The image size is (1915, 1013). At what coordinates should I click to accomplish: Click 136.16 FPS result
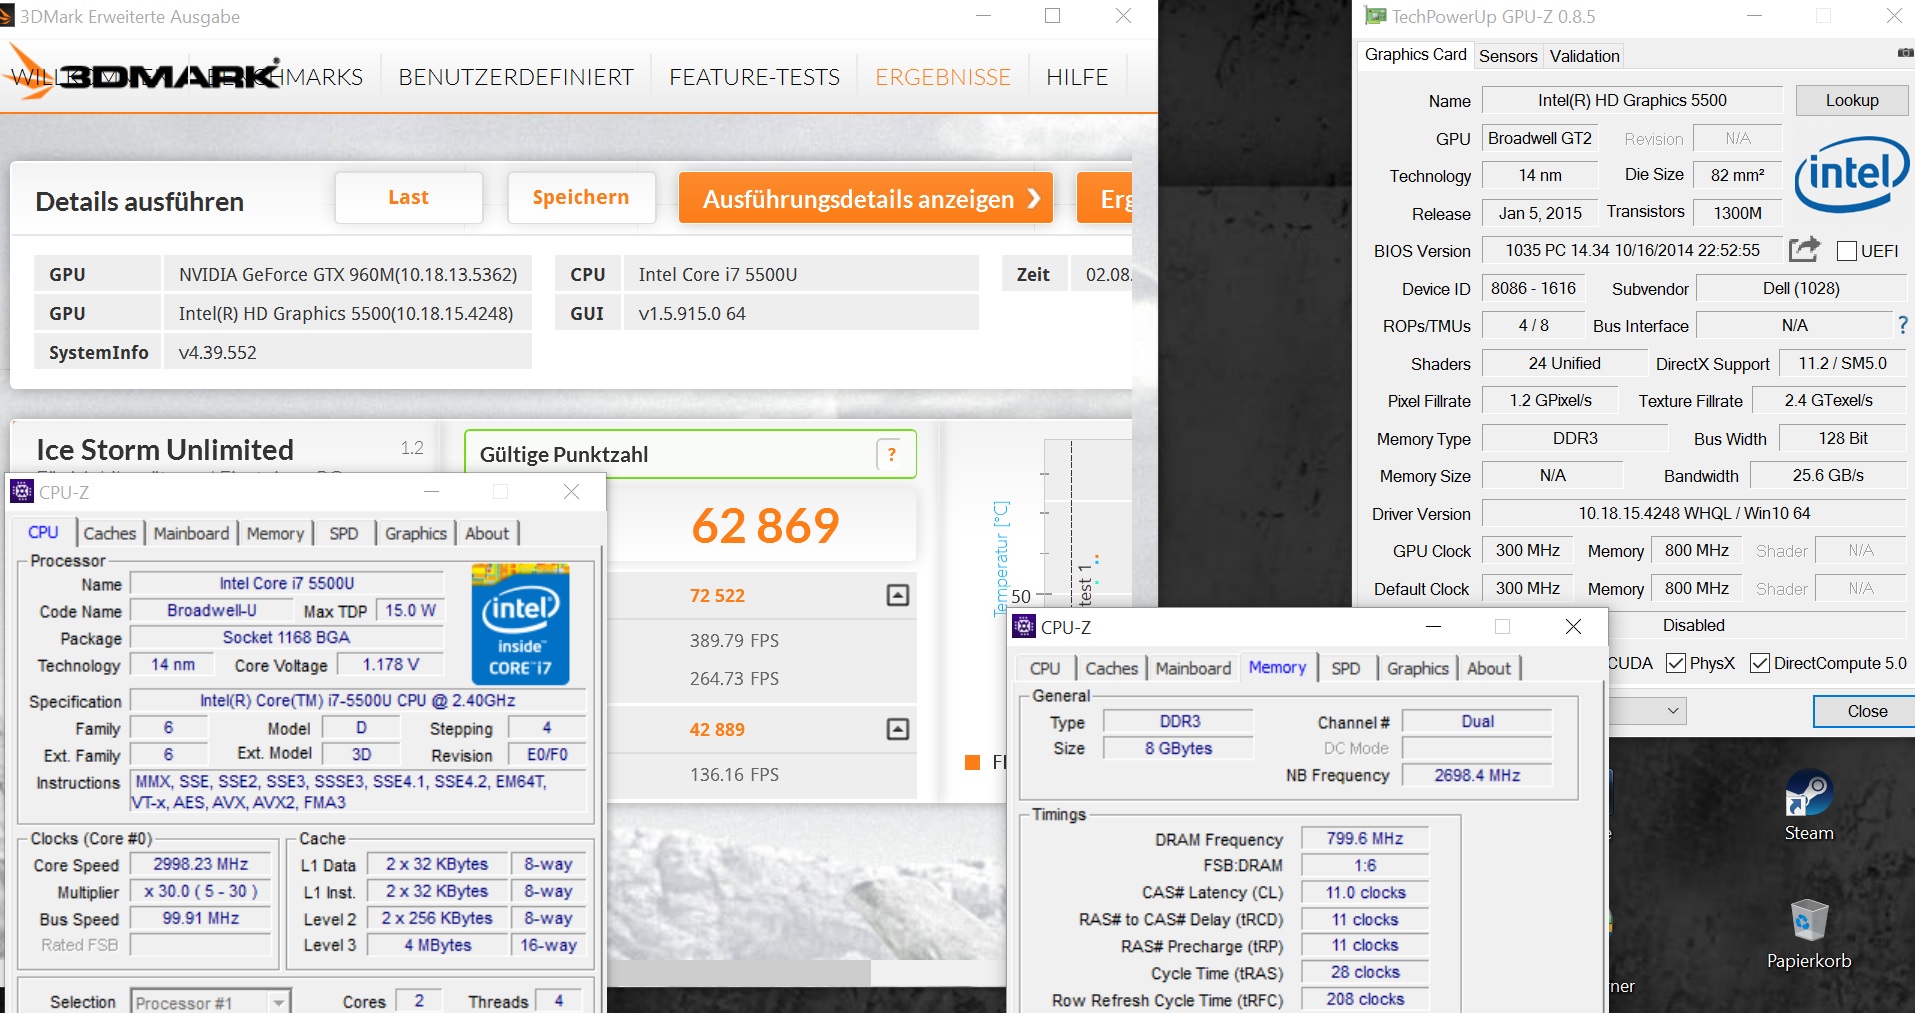tap(734, 774)
